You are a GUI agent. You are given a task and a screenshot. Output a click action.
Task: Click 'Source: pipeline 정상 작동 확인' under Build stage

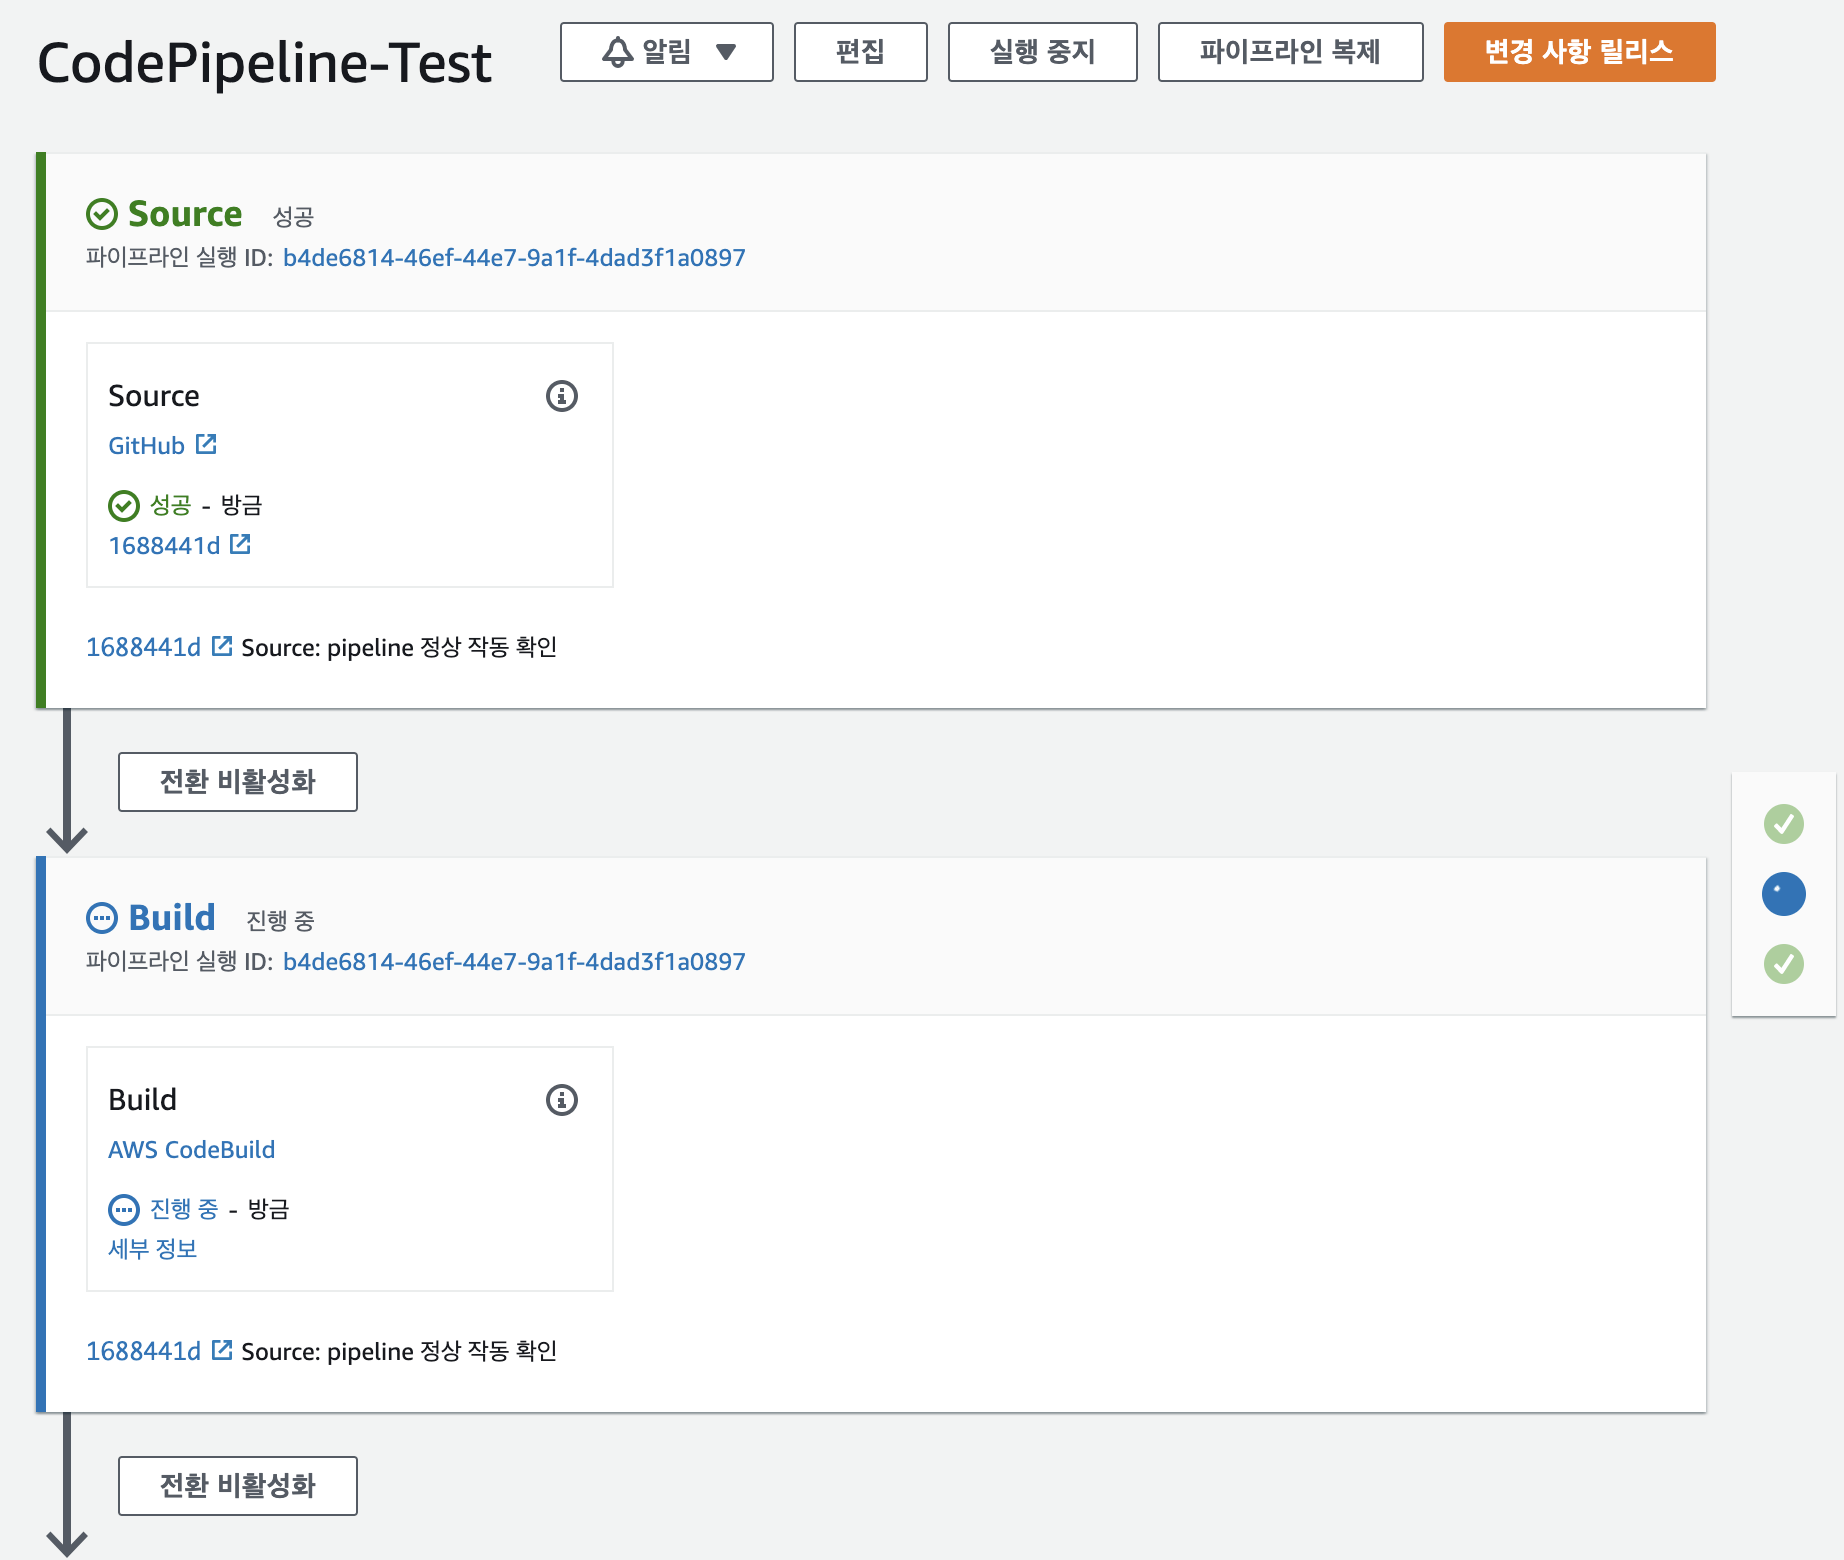click(399, 1352)
